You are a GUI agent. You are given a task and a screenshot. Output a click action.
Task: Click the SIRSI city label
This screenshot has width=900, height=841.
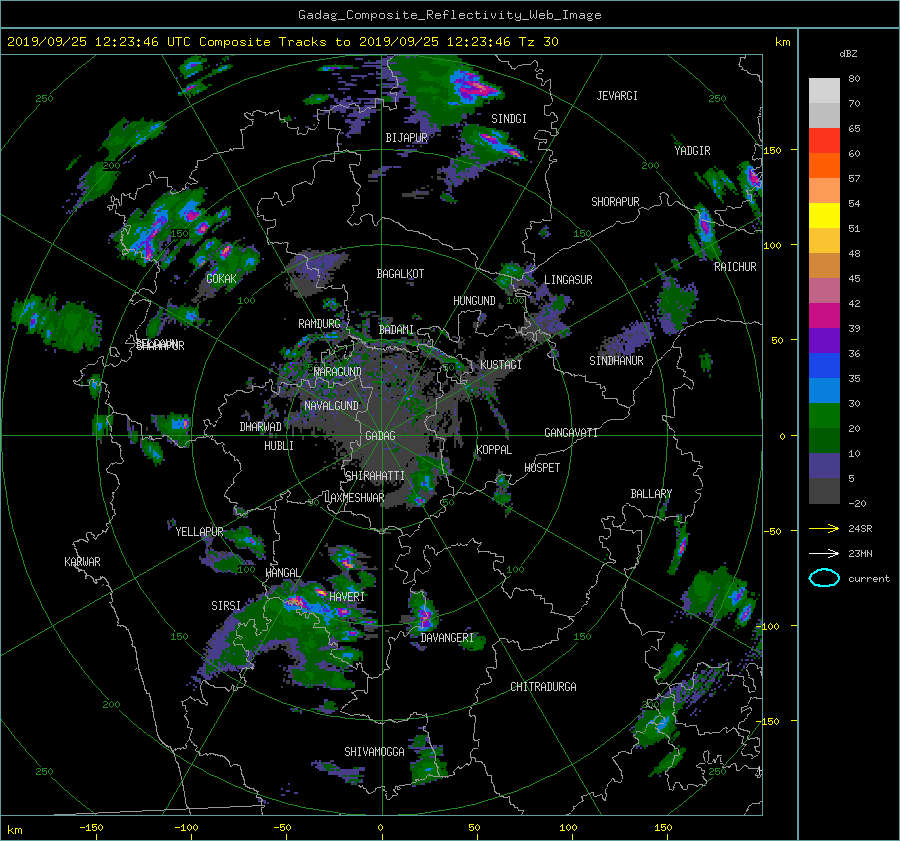tap(226, 606)
